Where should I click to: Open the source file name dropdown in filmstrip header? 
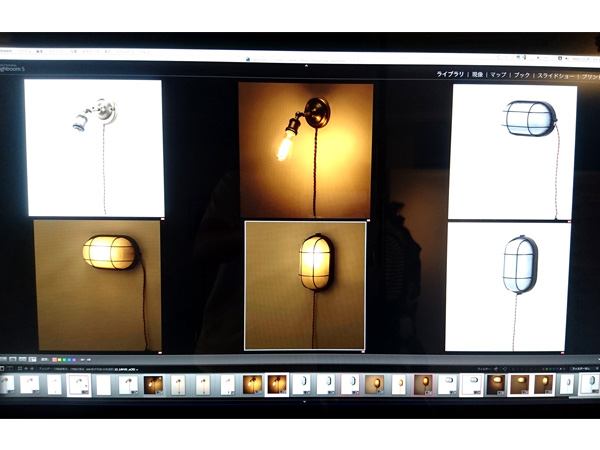coord(127,369)
